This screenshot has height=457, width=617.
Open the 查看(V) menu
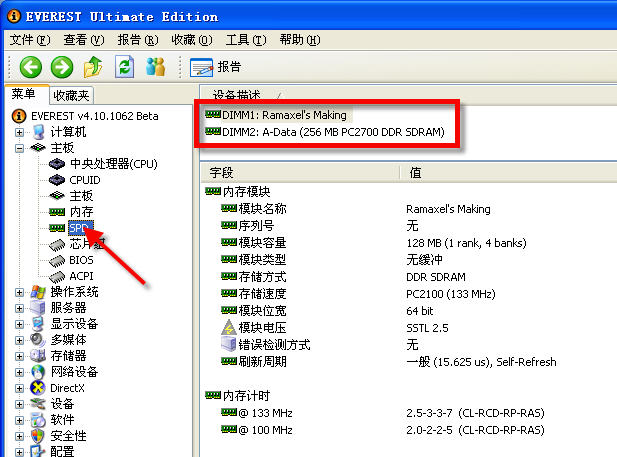[x=84, y=40]
